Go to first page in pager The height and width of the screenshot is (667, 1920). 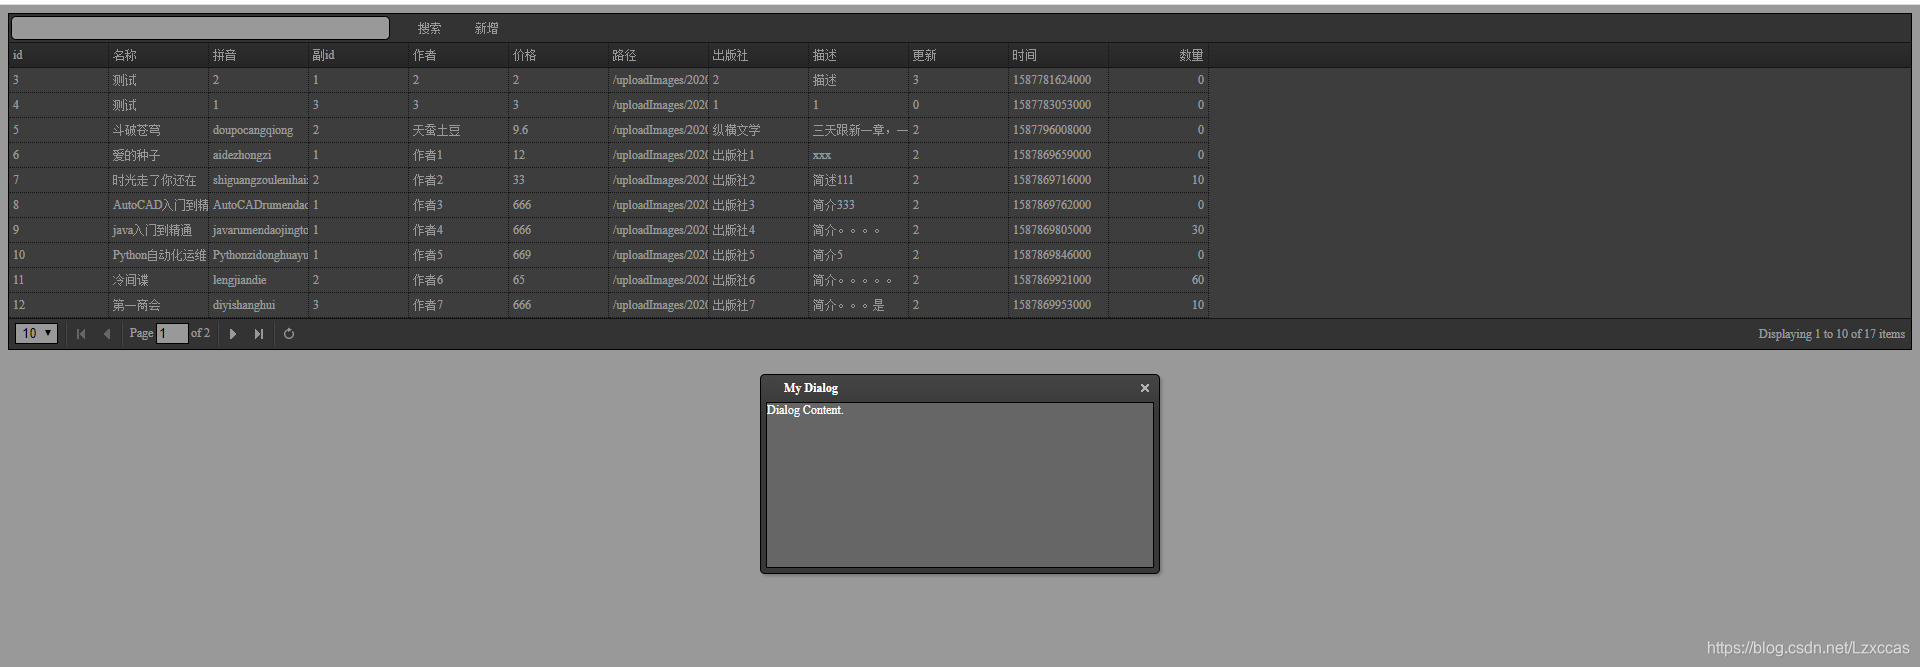pos(81,334)
